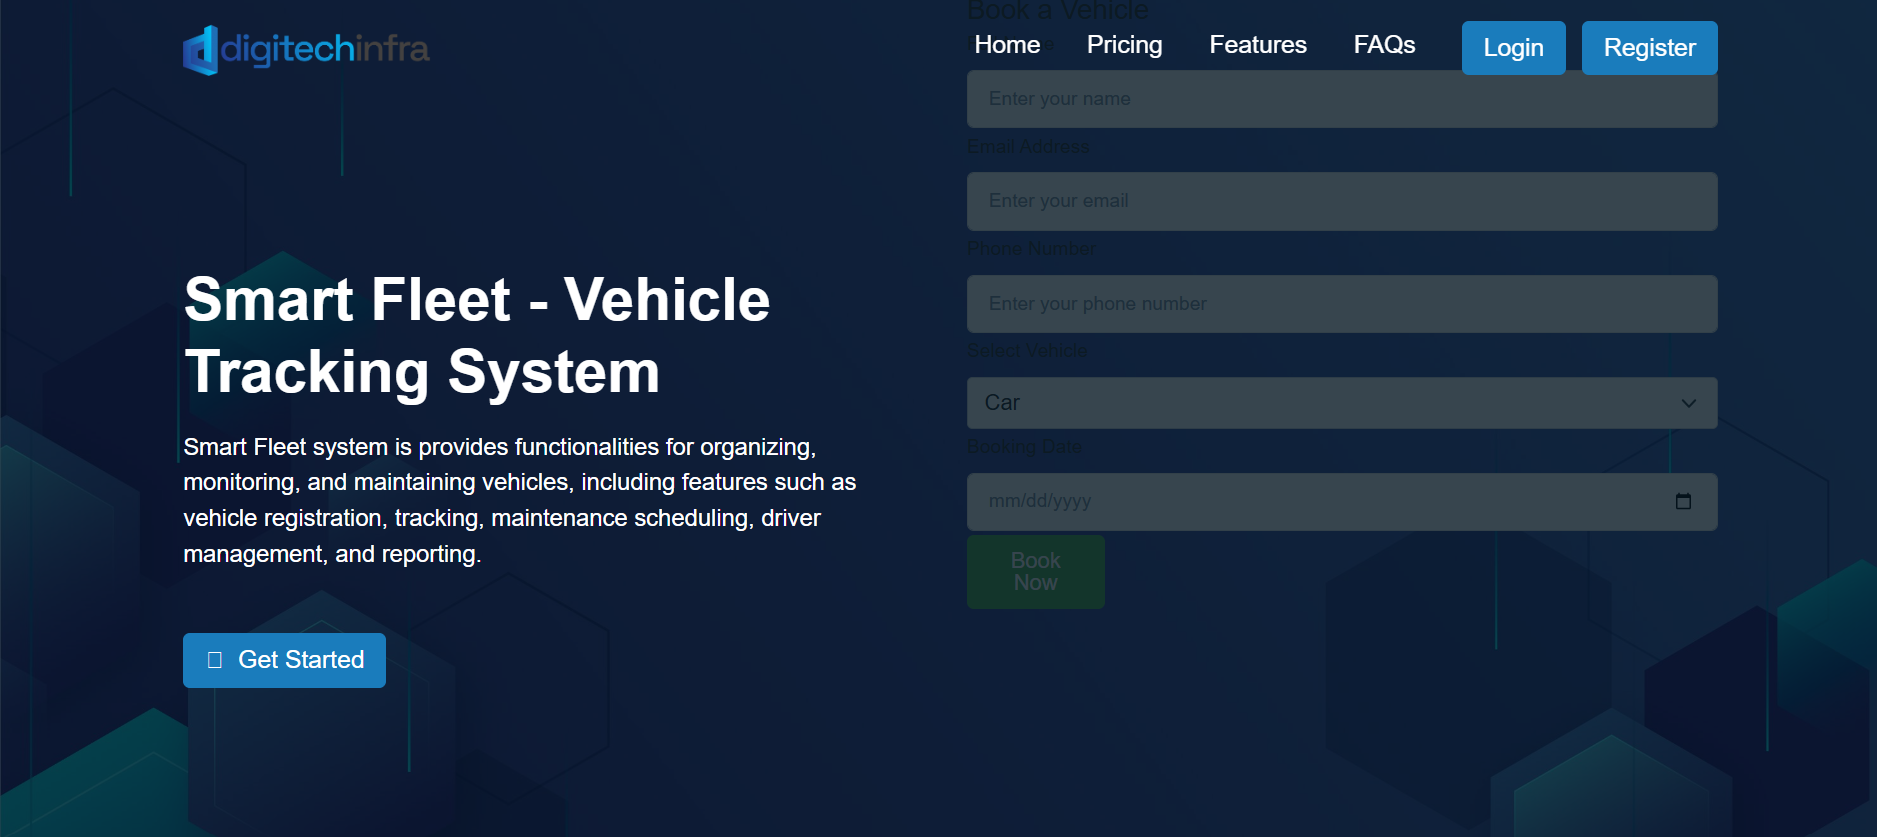Expand the Car vehicle dropdown
This screenshot has height=837, width=1877.
tap(1341, 403)
